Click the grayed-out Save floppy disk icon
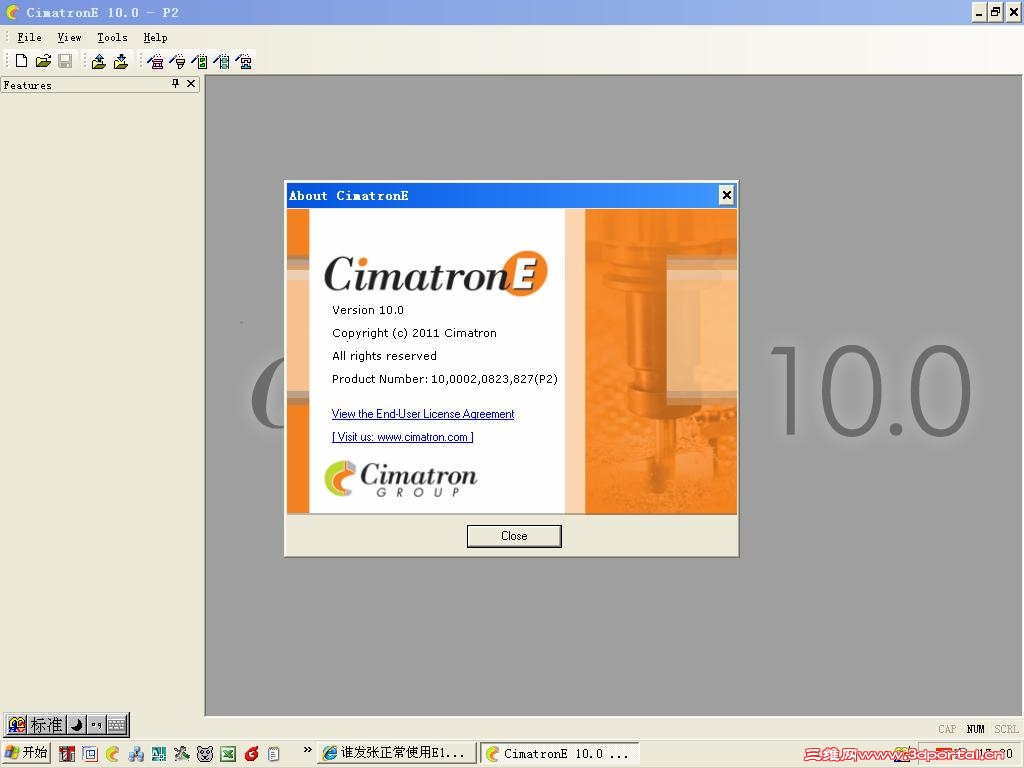The width and height of the screenshot is (1024, 768). pos(65,61)
